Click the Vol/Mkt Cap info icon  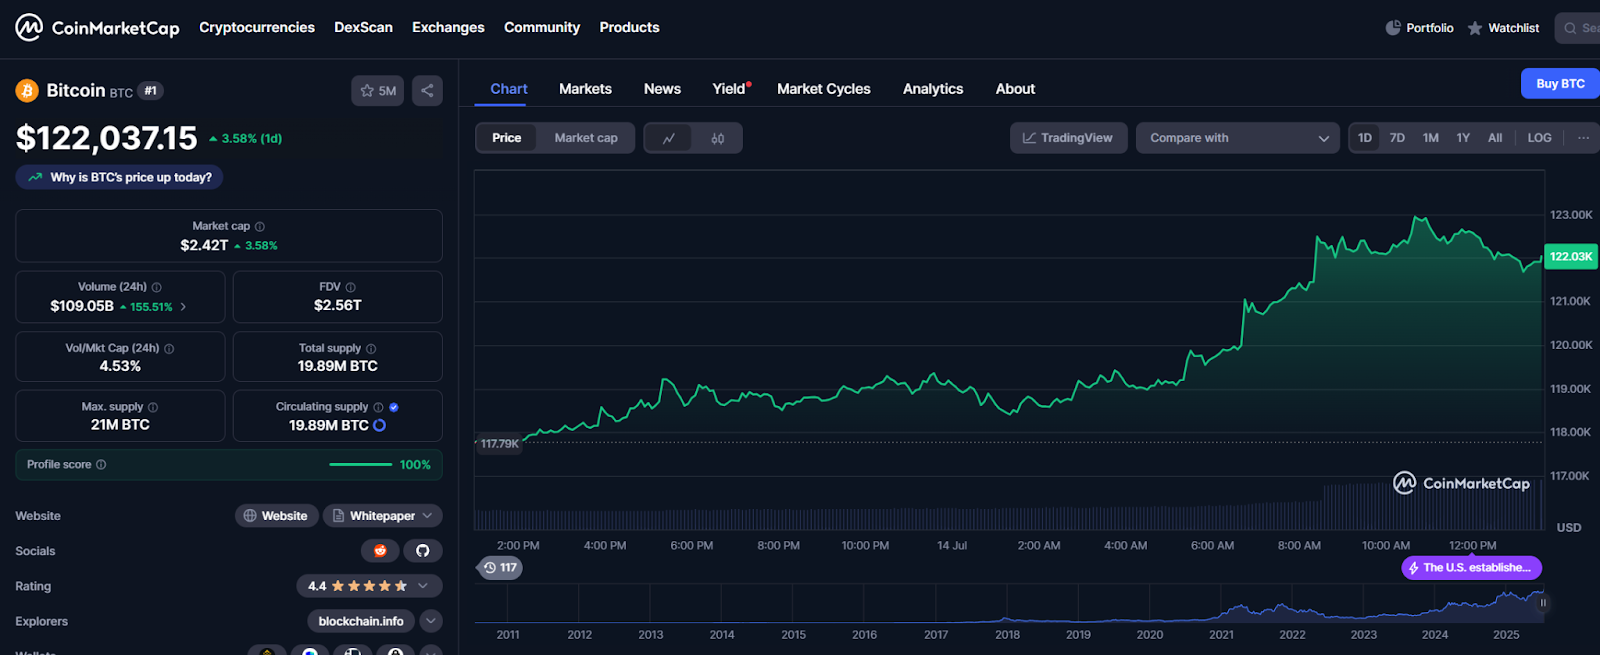click(169, 349)
